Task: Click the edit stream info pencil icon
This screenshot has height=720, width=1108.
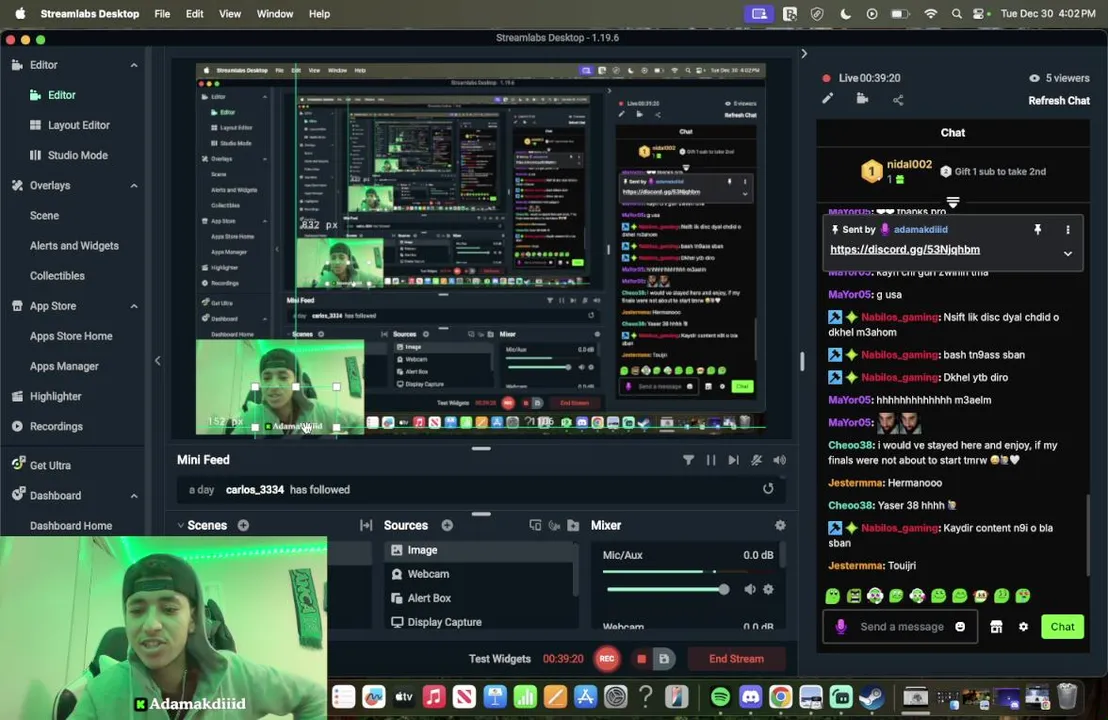Action: click(x=827, y=99)
